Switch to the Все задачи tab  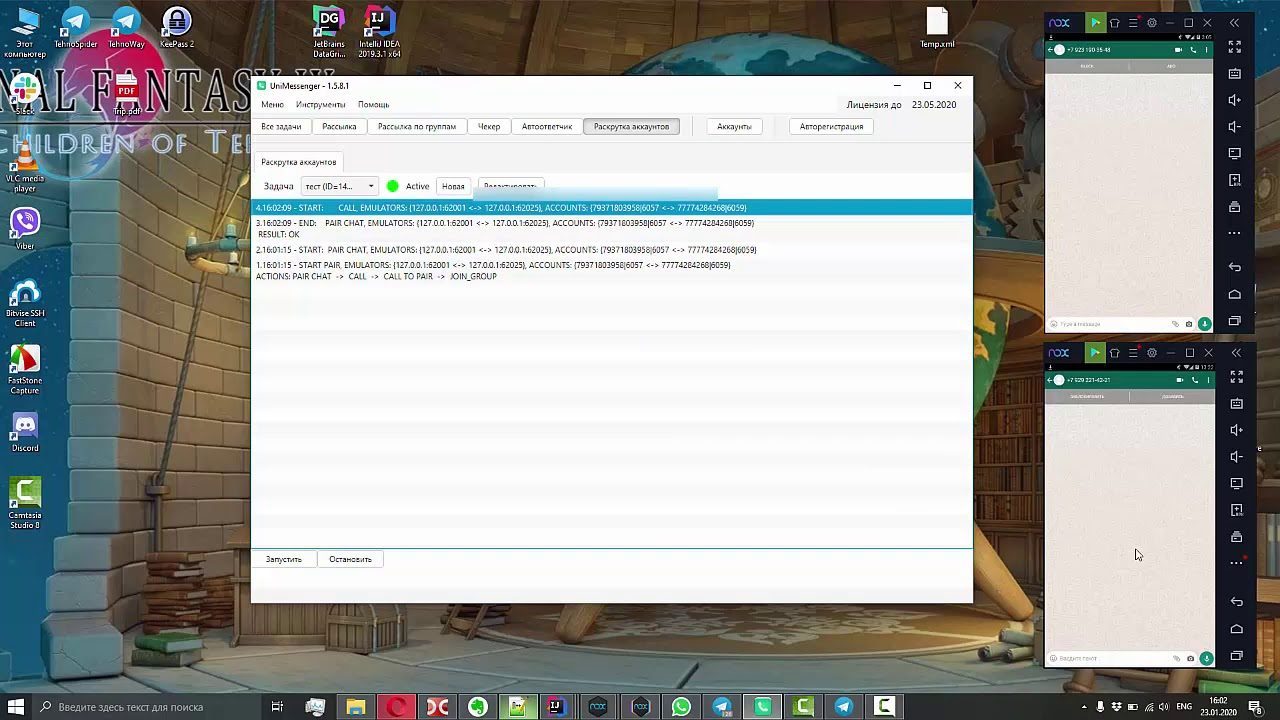(281, 126)
